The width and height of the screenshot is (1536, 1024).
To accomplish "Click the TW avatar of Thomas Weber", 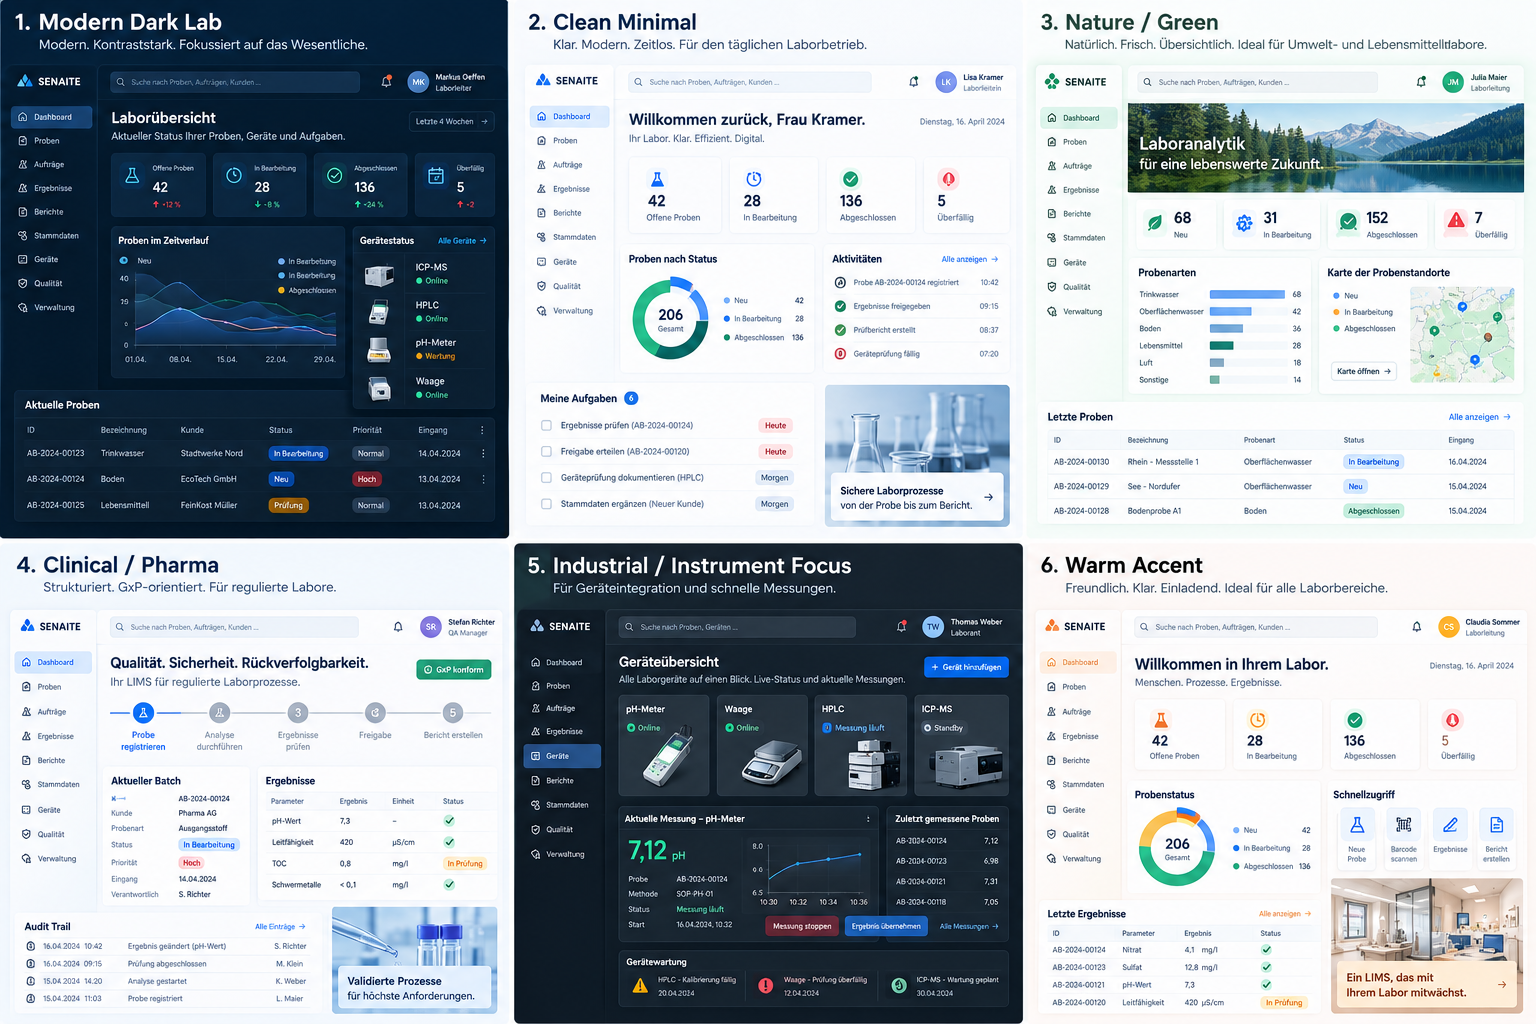I will [933, 627].
